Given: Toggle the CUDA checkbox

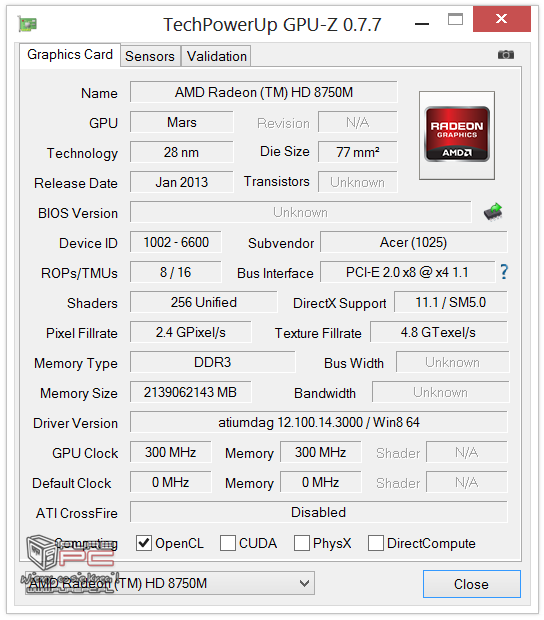Looking at the screenshot, I should pyautogui.click(x=228, y=543).
